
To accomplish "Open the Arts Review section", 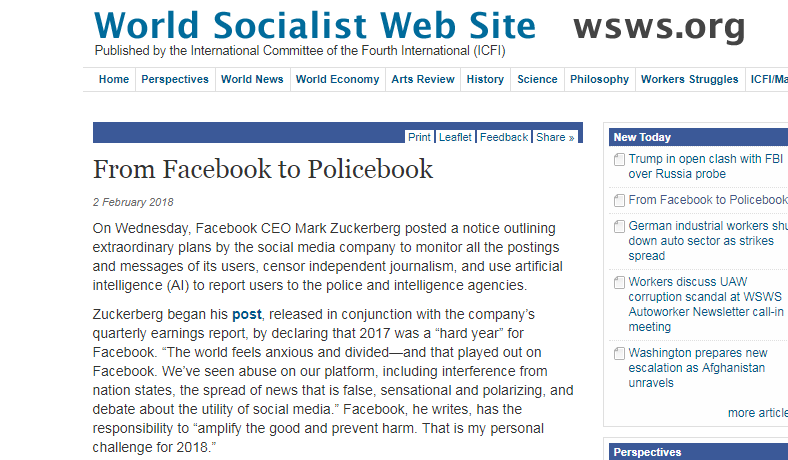I will click(x=423, y=79).
